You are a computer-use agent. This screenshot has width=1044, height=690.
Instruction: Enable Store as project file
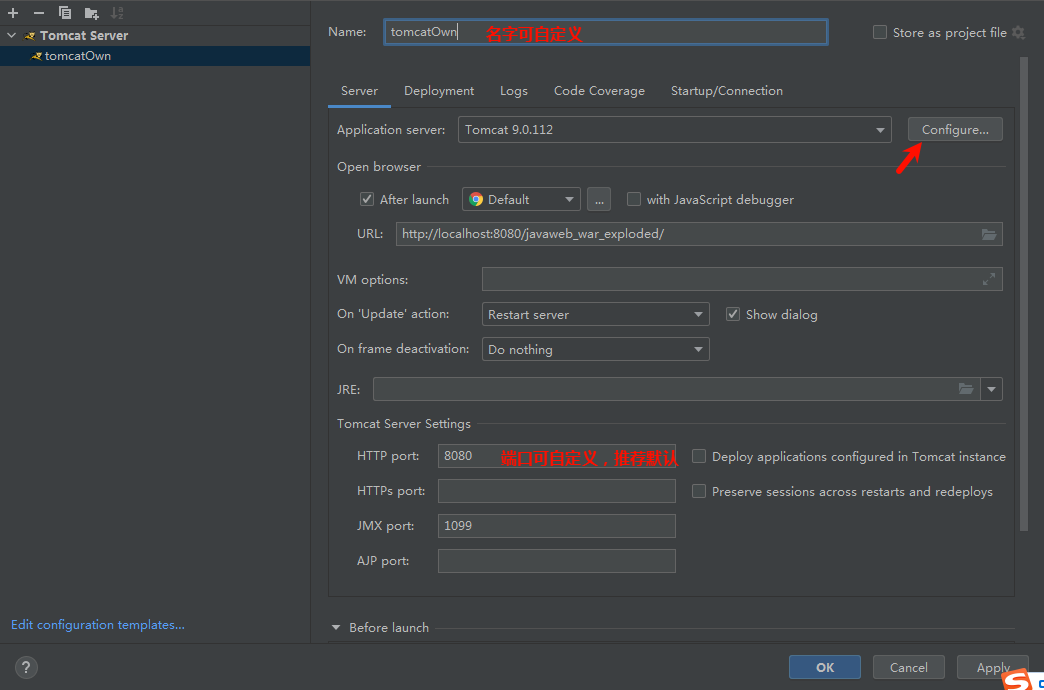click(x=880, y=33)
